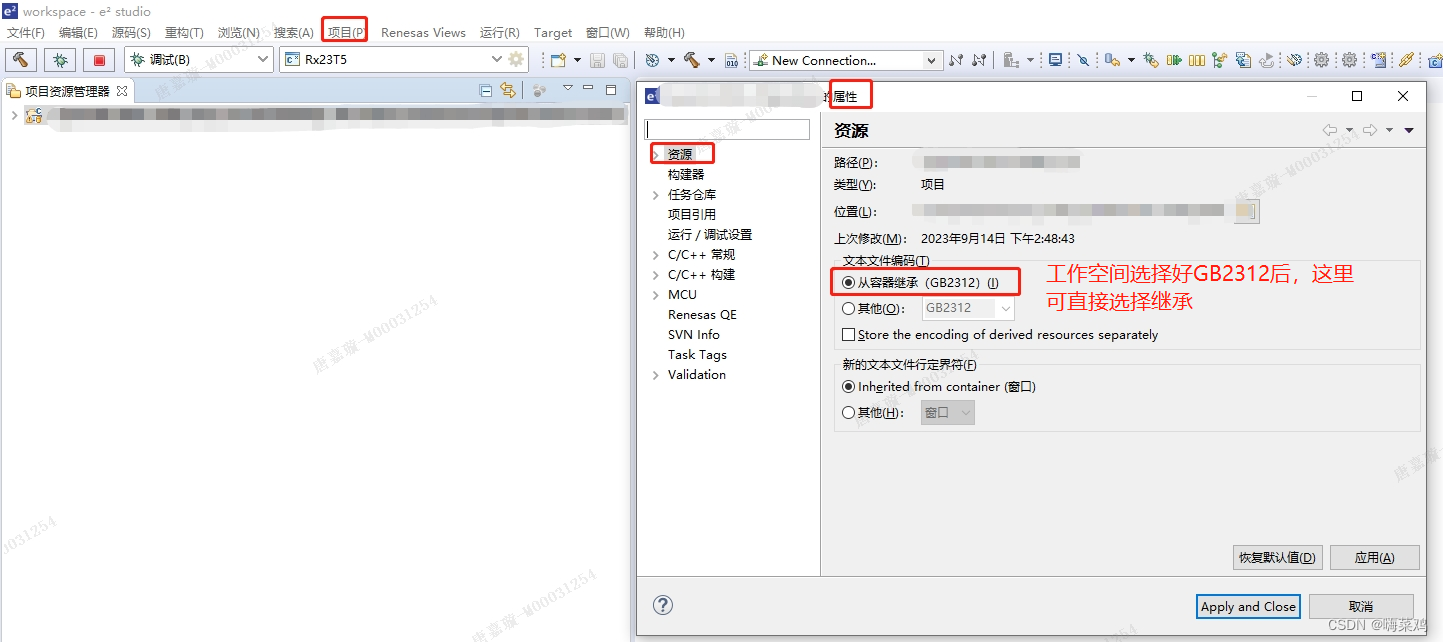The image size is (1443, 642).
Task: Open the Renesas Views menu
Action: coord(423,32)
